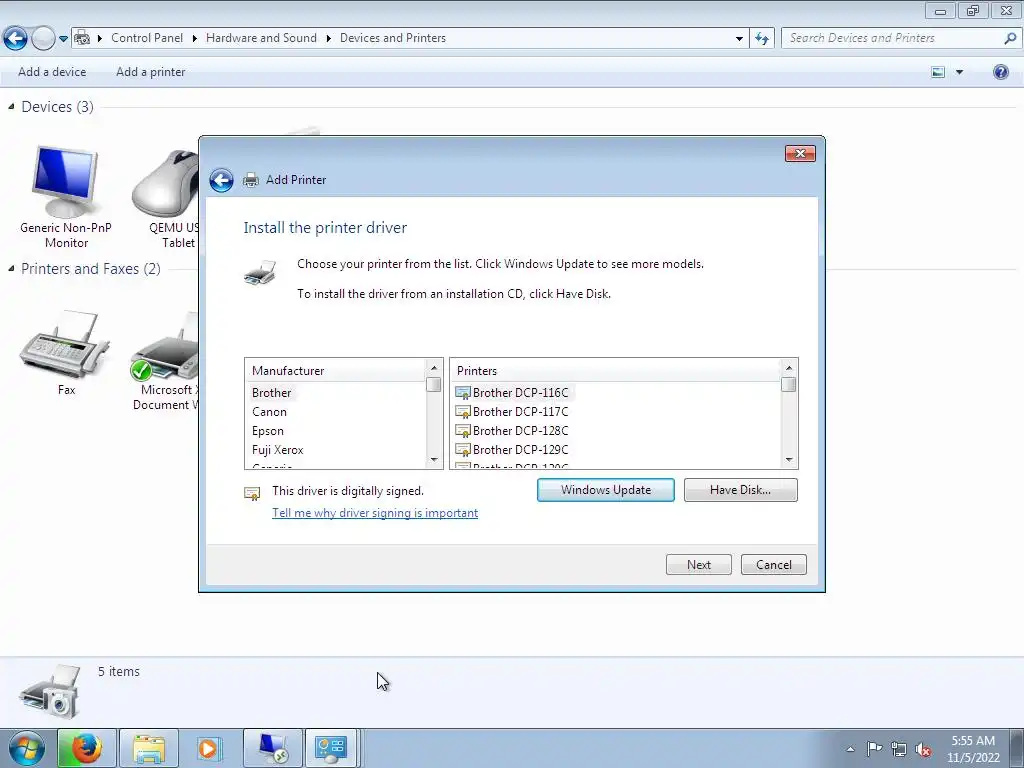Open the Devices and Printers help icon
1024x768 pixels.
(x=1000, y=72)
